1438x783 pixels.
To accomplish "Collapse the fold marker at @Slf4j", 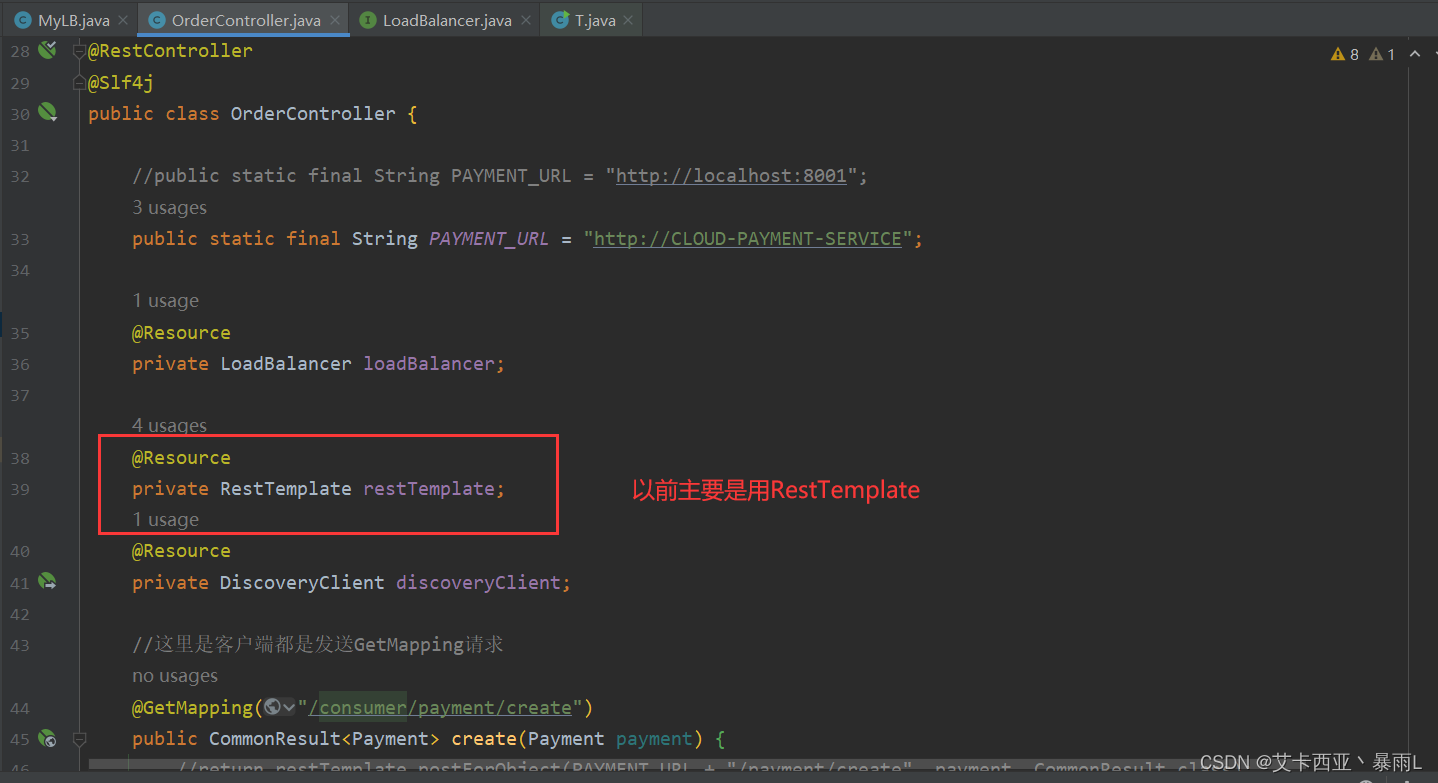I will point(79,82).
